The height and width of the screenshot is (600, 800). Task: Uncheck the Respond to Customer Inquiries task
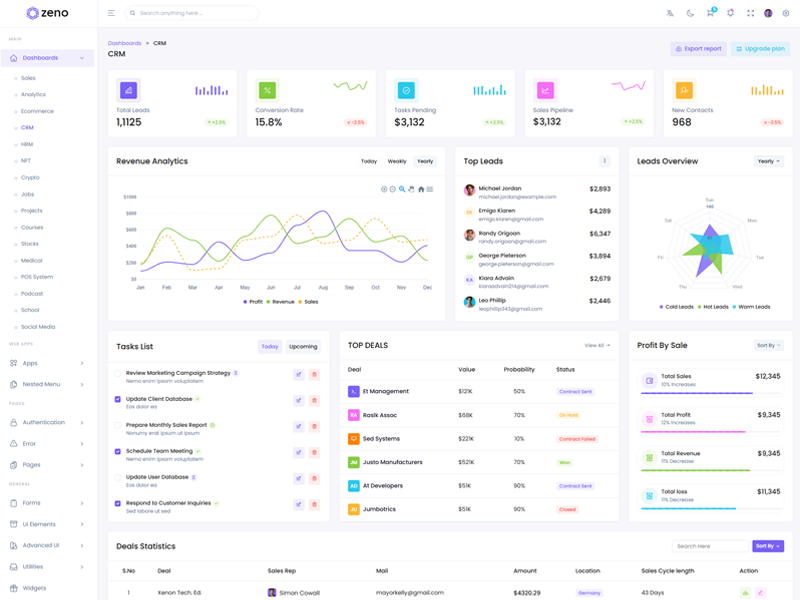click(118, 503)
